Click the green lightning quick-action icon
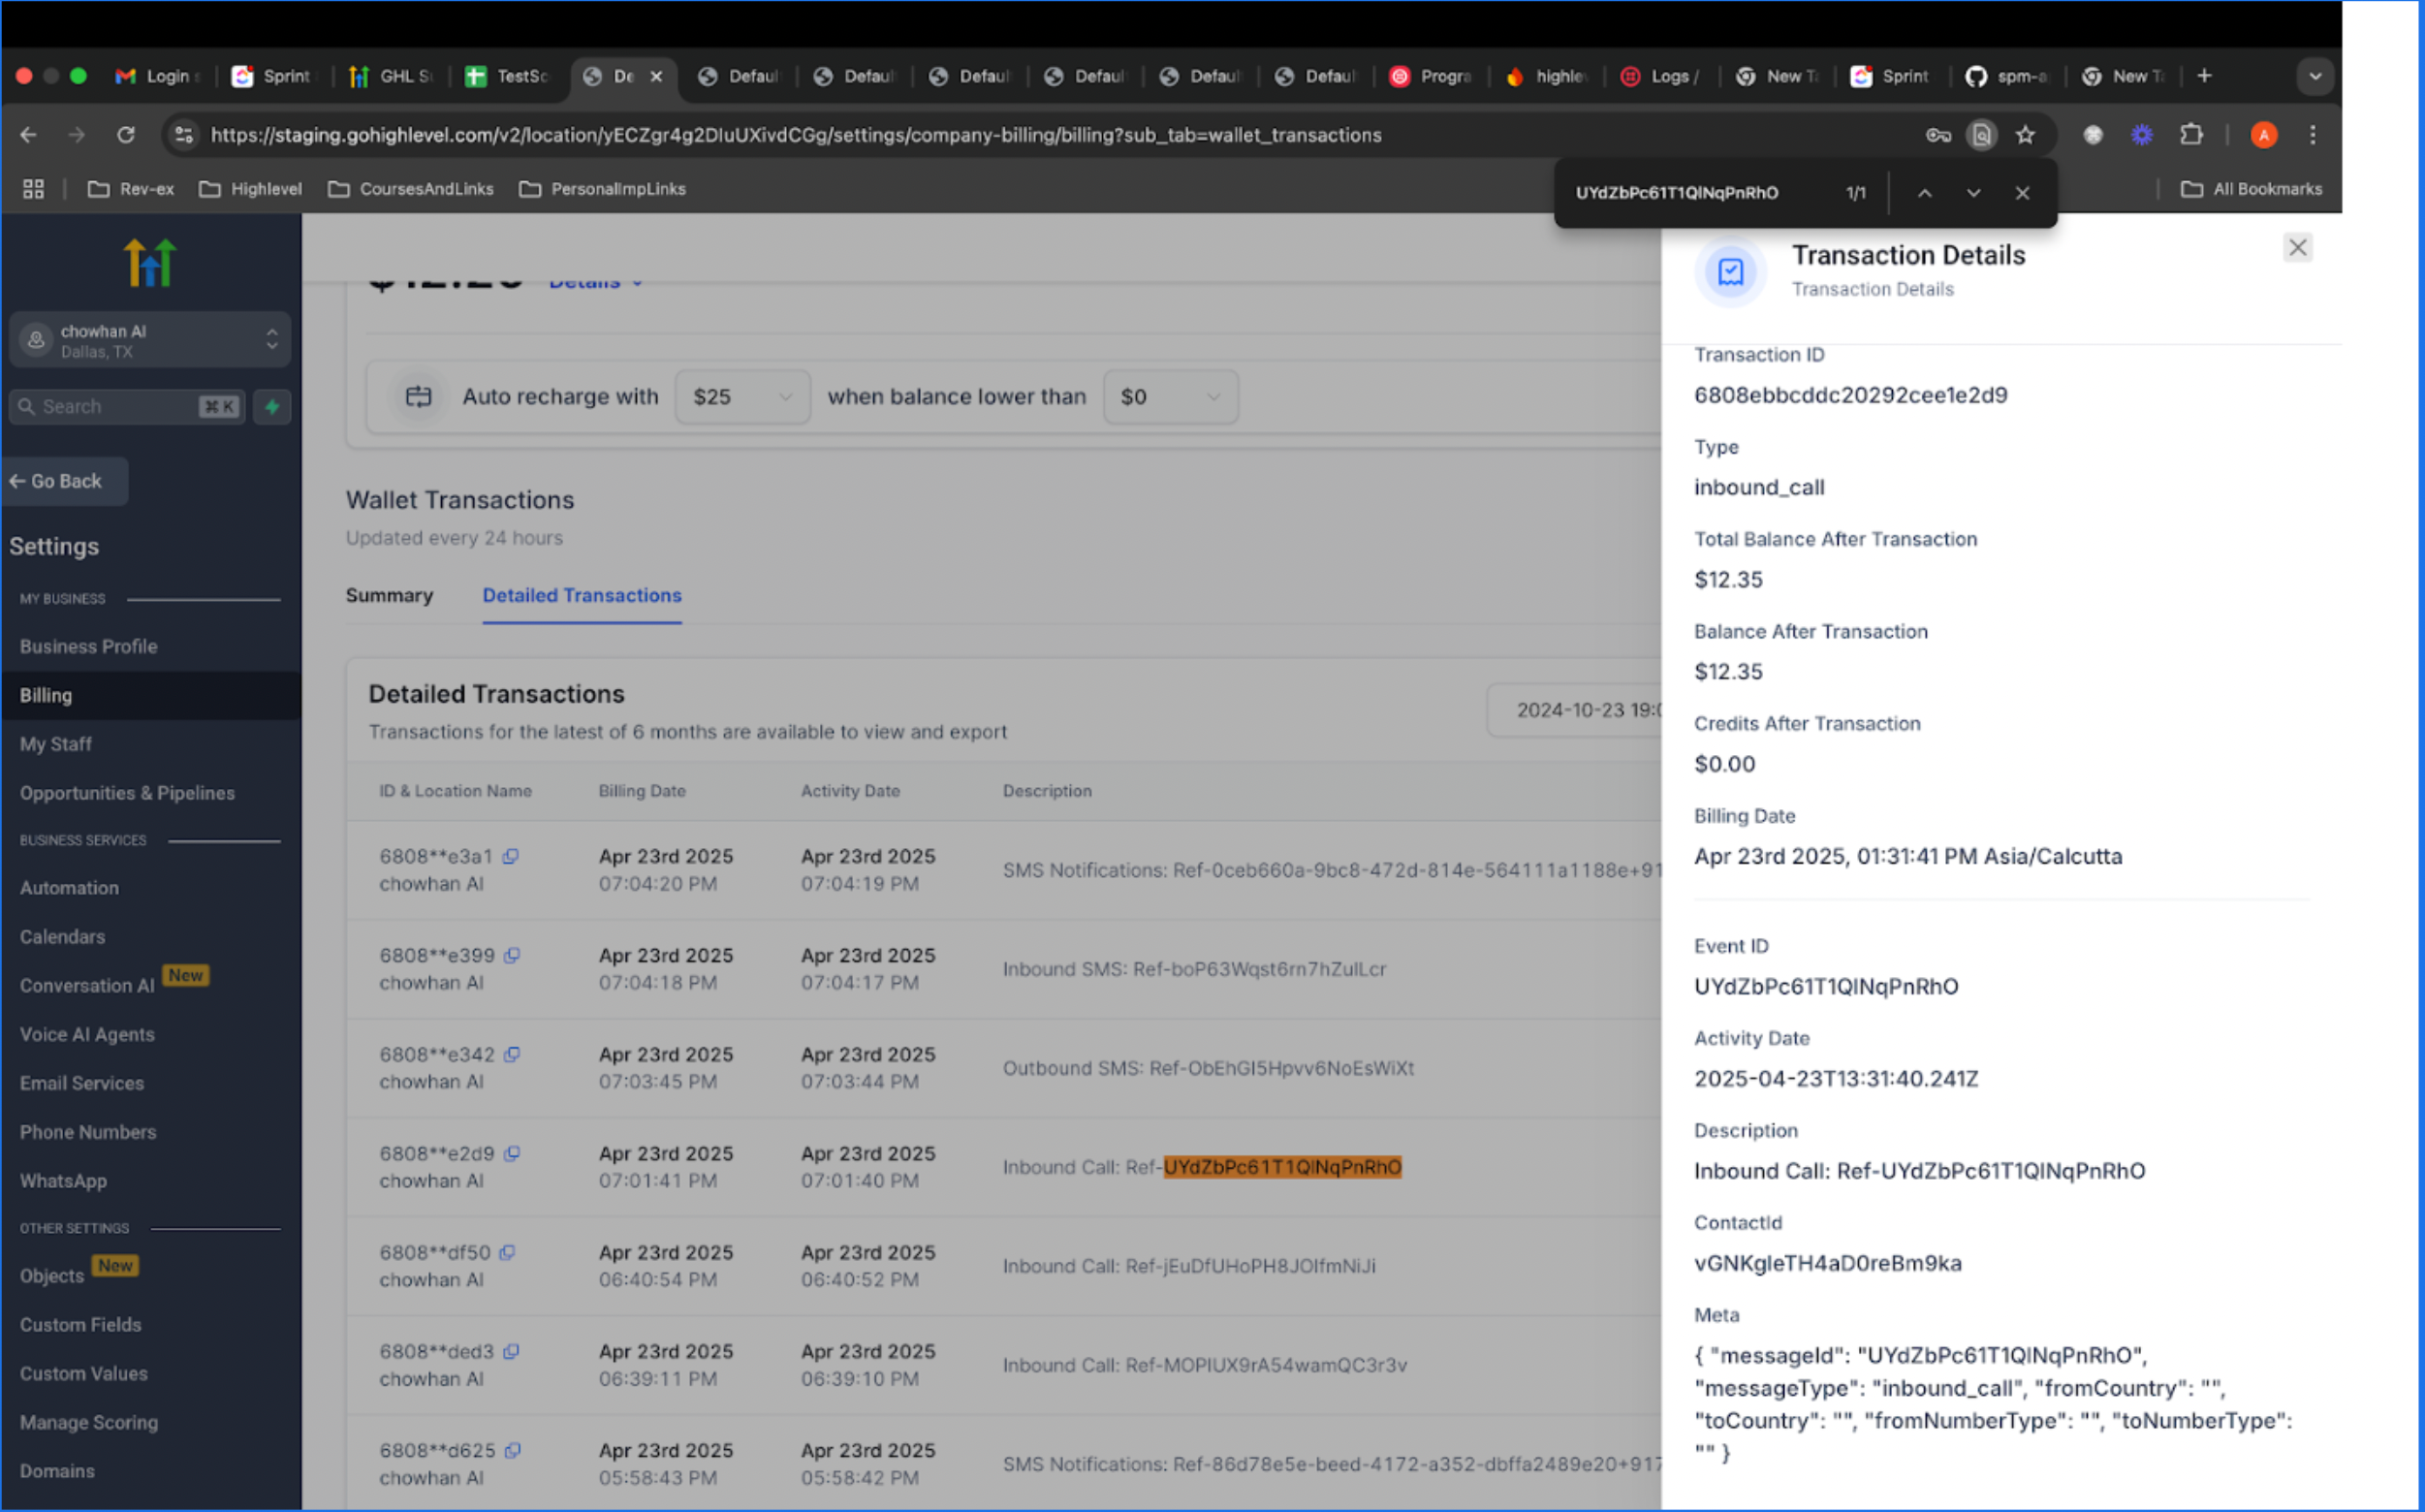The height and width of the screenshot is (1512, 2425). (x=272, y=406)
